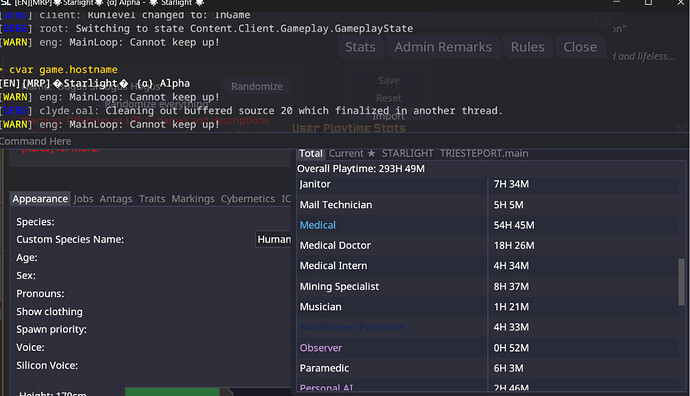Viewport: 690px width, 396px height.
Task: Open Admin Remarks
Action: point(443,47)
